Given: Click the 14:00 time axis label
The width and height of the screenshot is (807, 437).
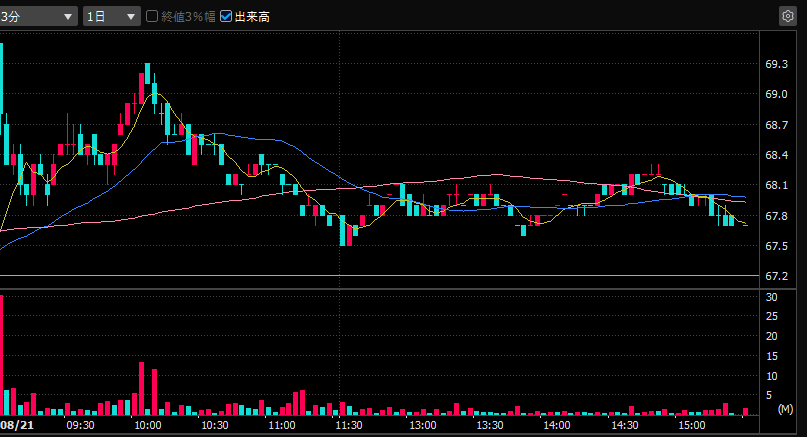Looking at the screenshot, I should point(557,425).
